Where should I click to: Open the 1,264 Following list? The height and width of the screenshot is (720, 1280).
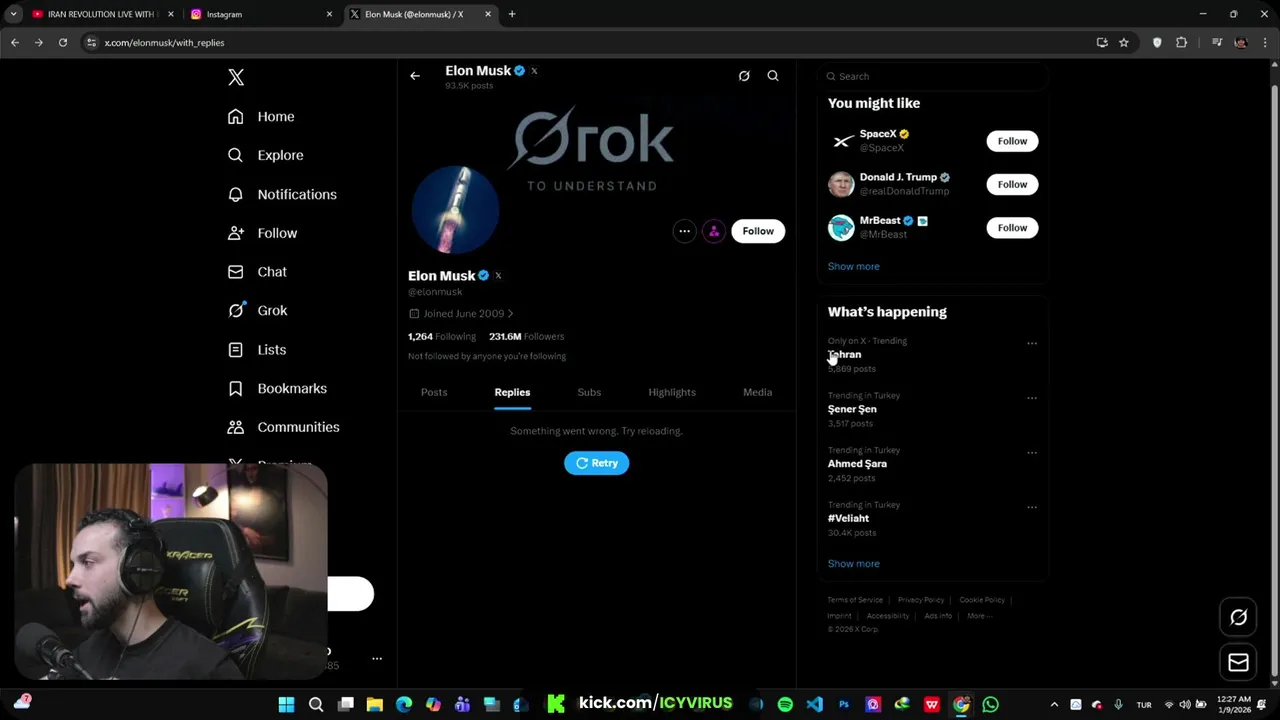tap(442, 337)
